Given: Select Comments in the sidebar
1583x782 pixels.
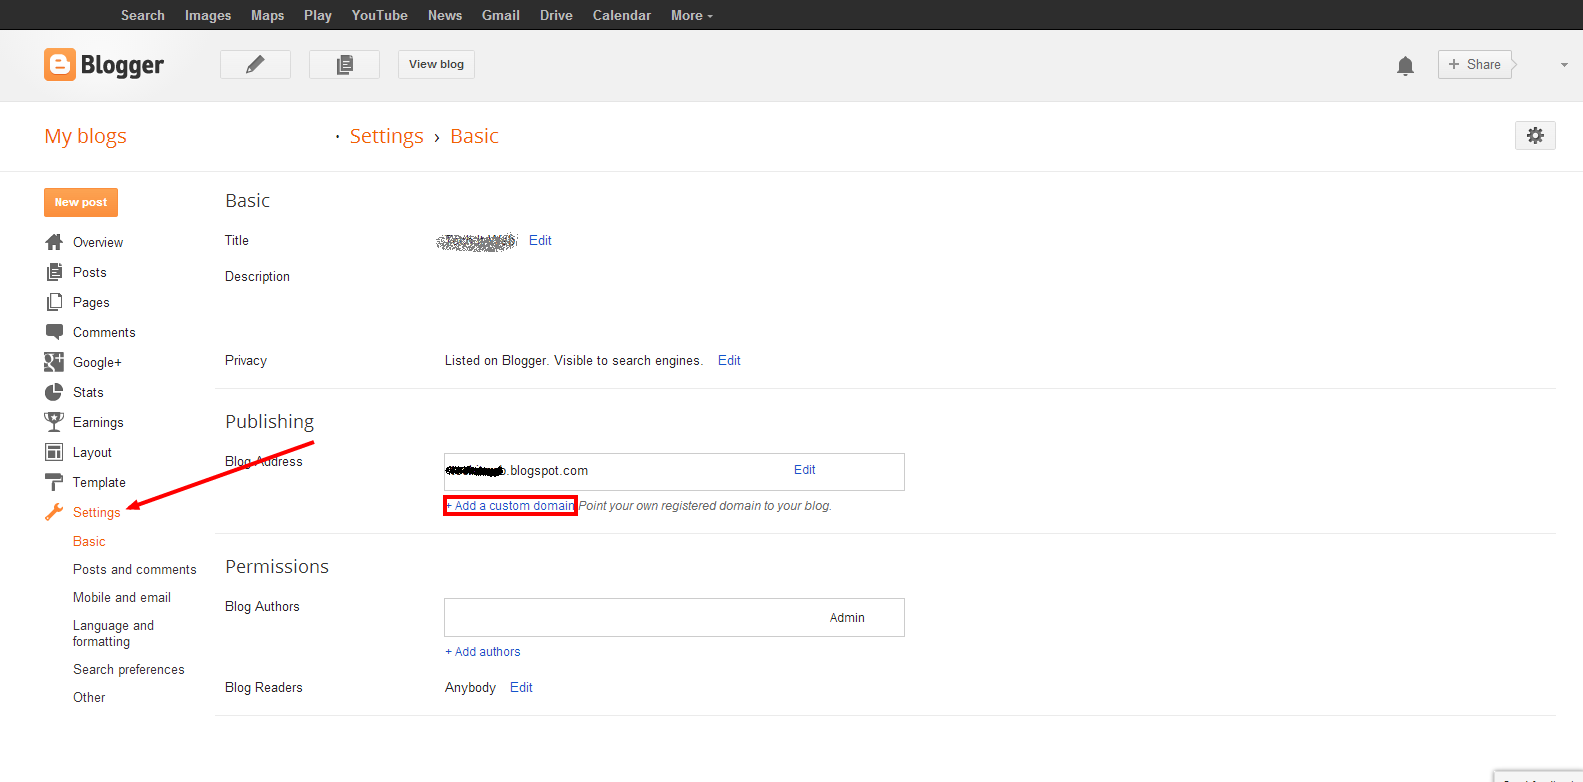Looking at the screenshot, I should tap(104, 332).
